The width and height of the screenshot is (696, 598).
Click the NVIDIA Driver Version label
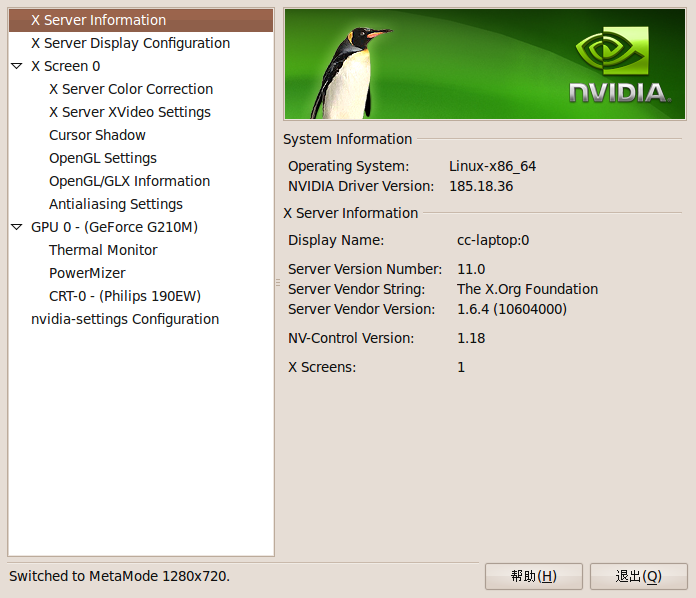coord(361,186)
